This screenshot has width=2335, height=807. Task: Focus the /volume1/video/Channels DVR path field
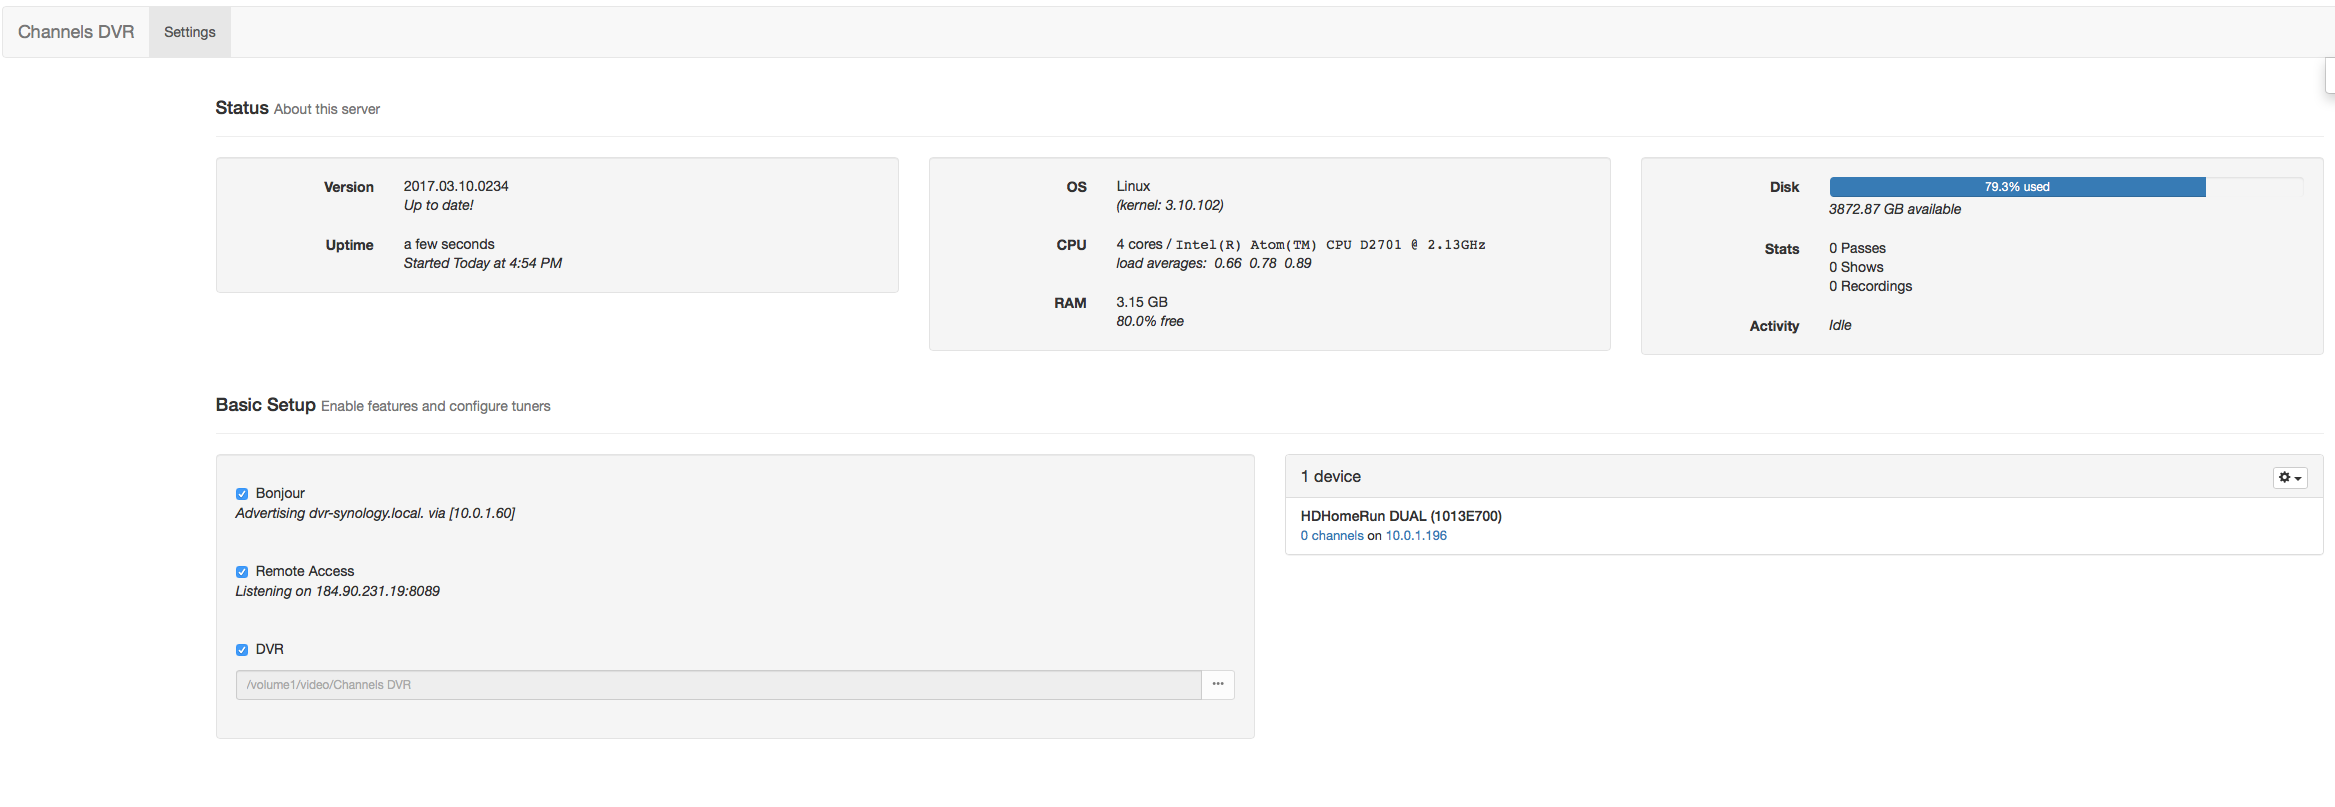[718, 685]
